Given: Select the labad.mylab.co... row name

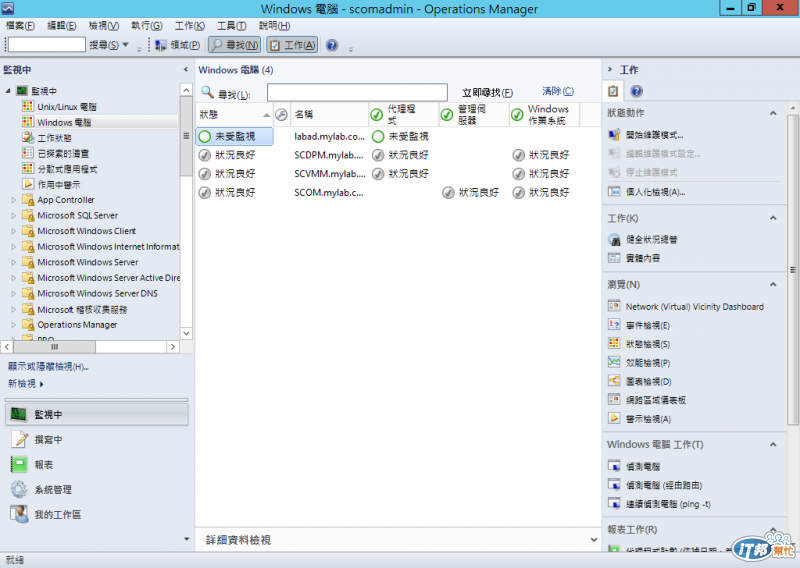Looking at the screenshot, I should click(x=330, y=136).
